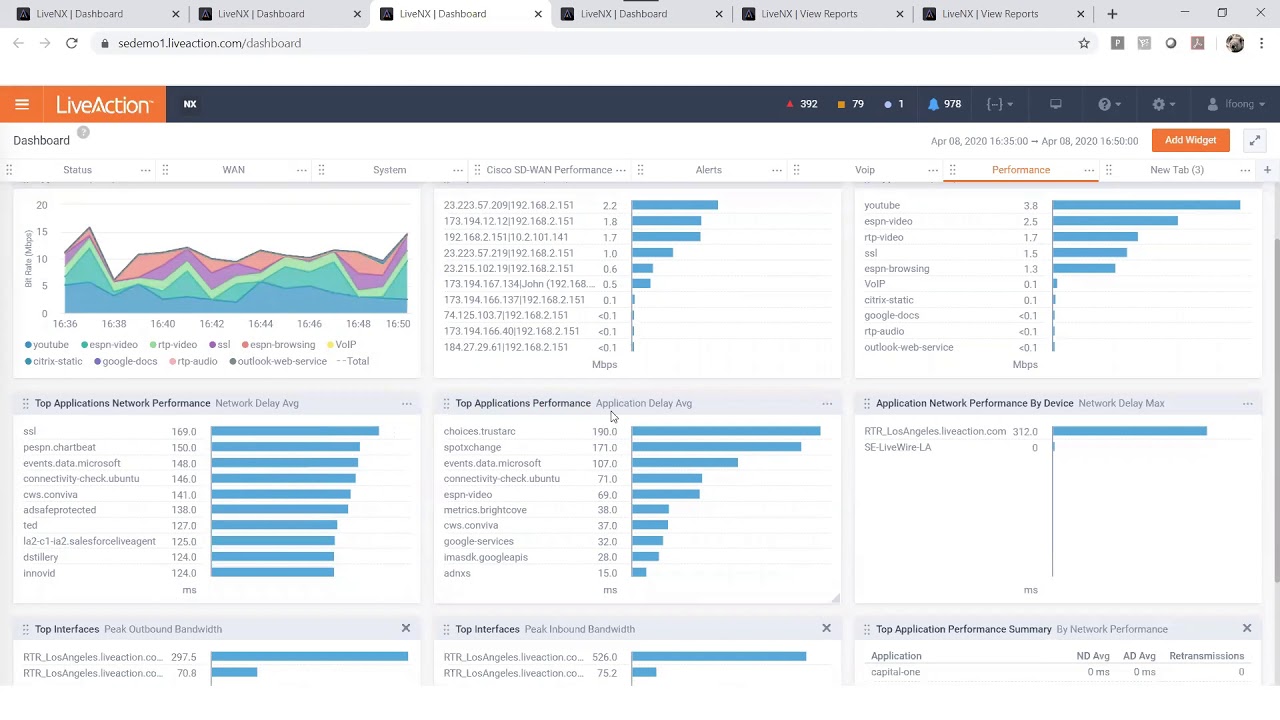
Task: Toggle citrix-static series in chart legend
Action: pyautogui.click(x=54, y=361)
